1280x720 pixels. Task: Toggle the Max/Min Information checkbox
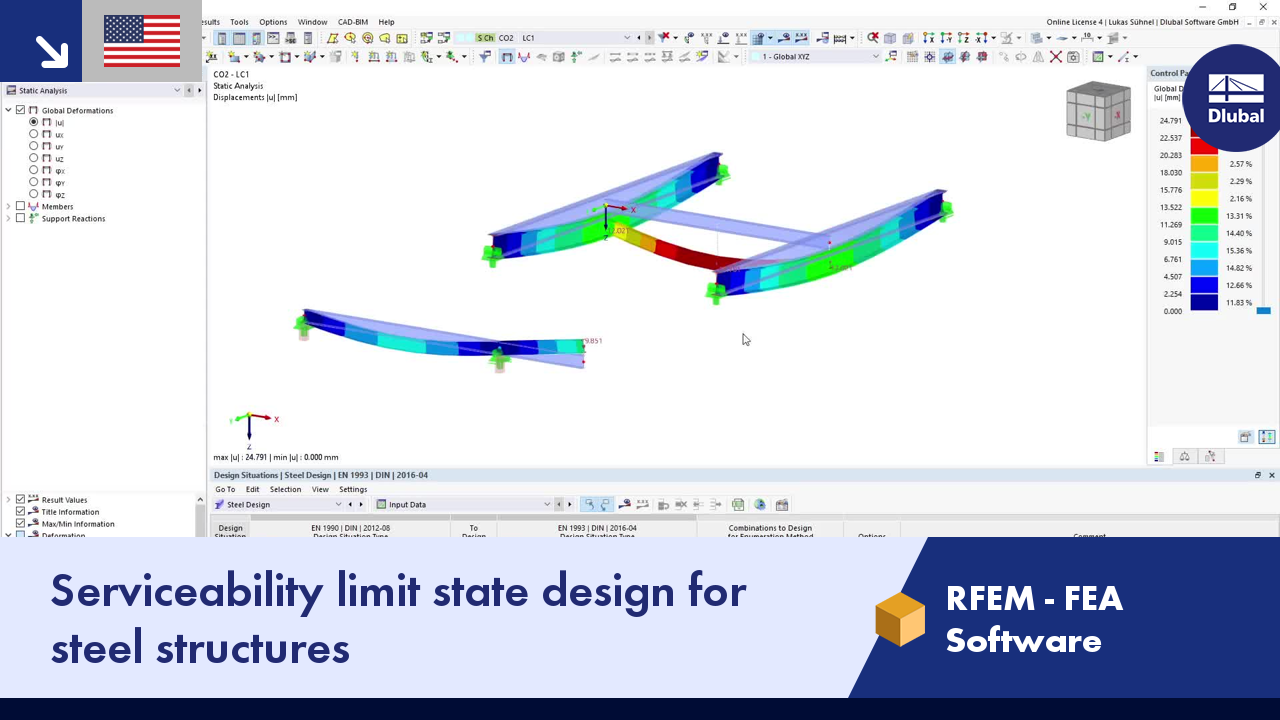click(x=20, y=523)
